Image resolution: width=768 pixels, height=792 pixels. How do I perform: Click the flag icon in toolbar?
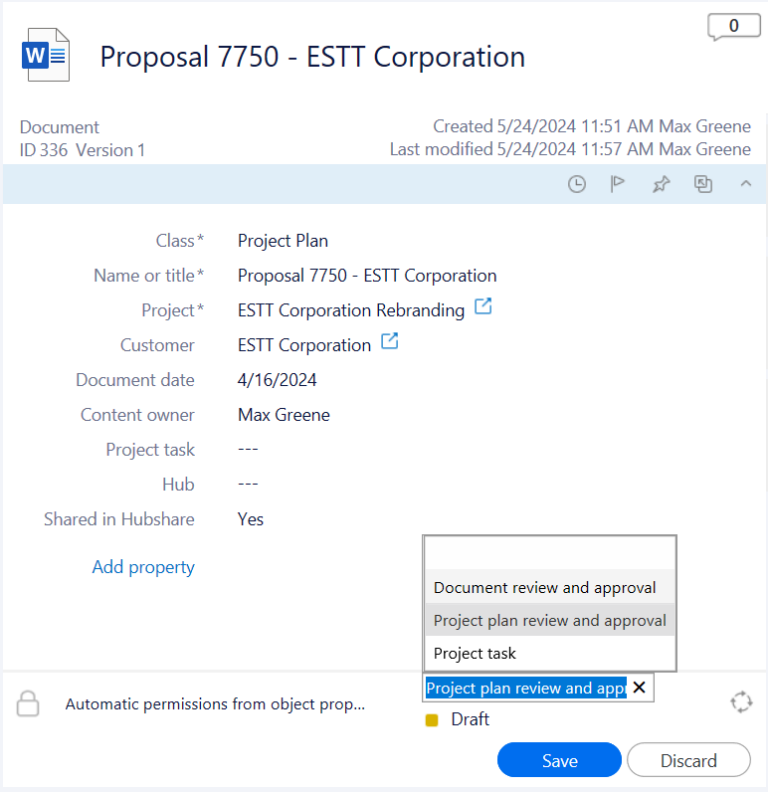pyautogui.click(x=618, y=184)
